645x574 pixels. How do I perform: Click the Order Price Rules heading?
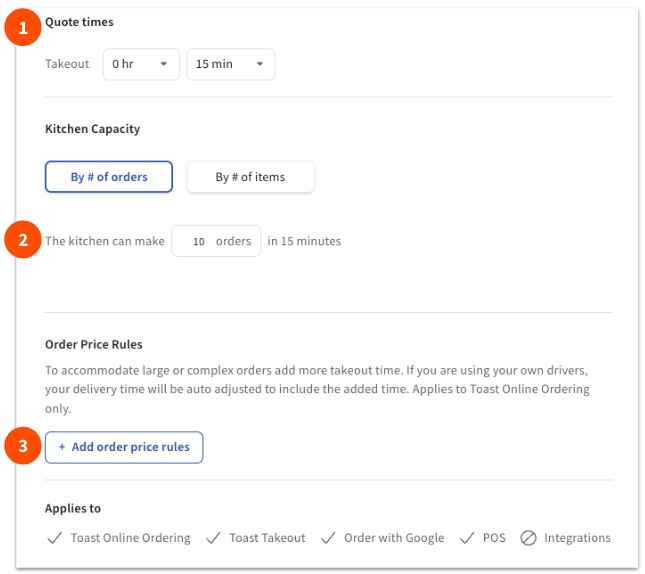pyautogui.click(x=94, y=344)
